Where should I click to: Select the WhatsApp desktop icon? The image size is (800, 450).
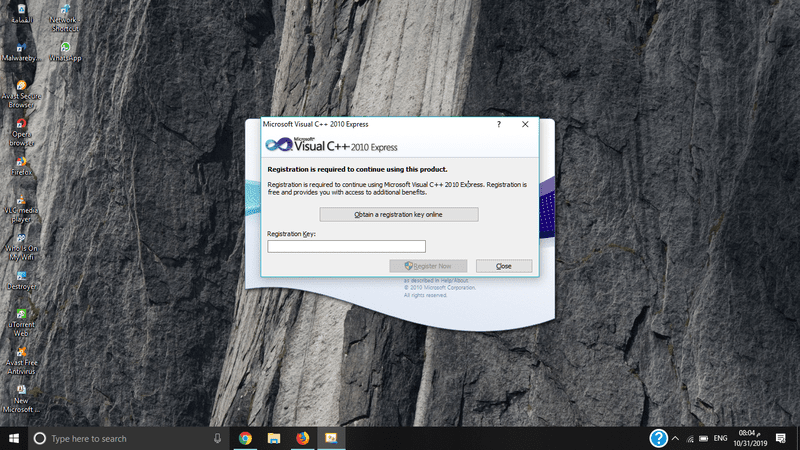[65, 52]
